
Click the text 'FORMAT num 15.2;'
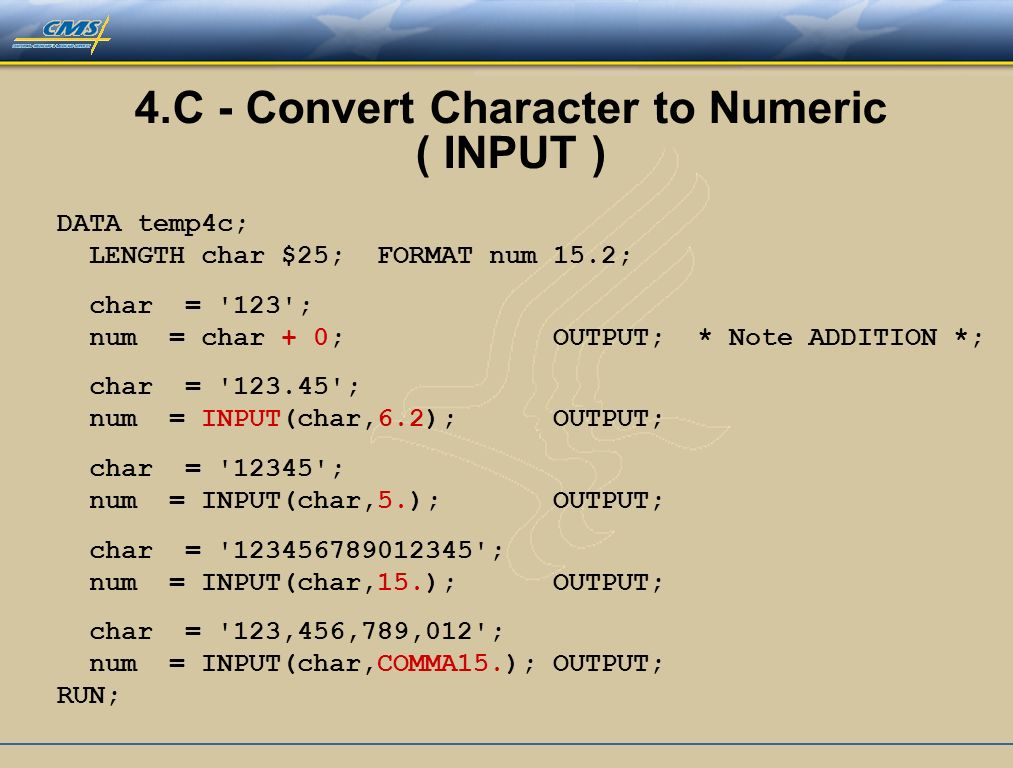pyautogui.click(x=504, y=256)
